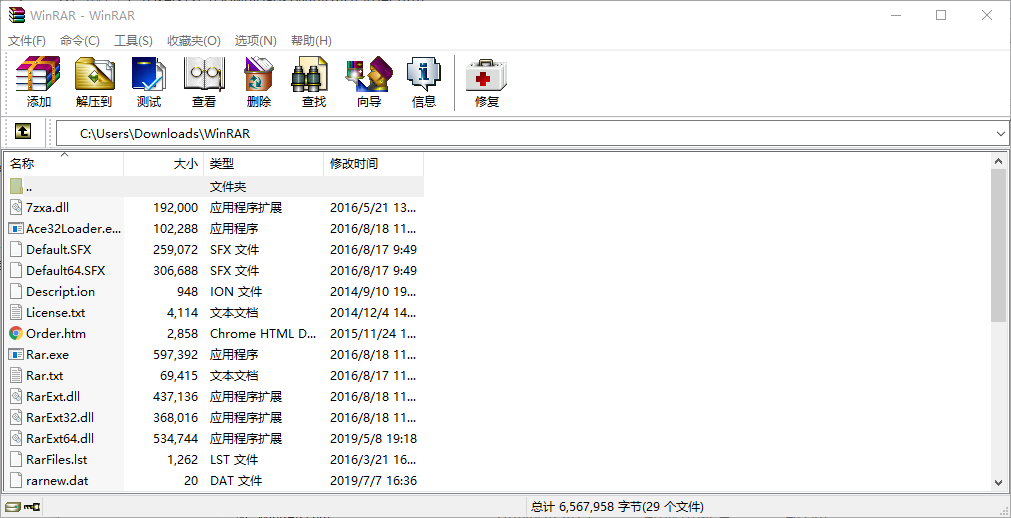Click the scrollbar down arrow

click(x=998, y=482)
